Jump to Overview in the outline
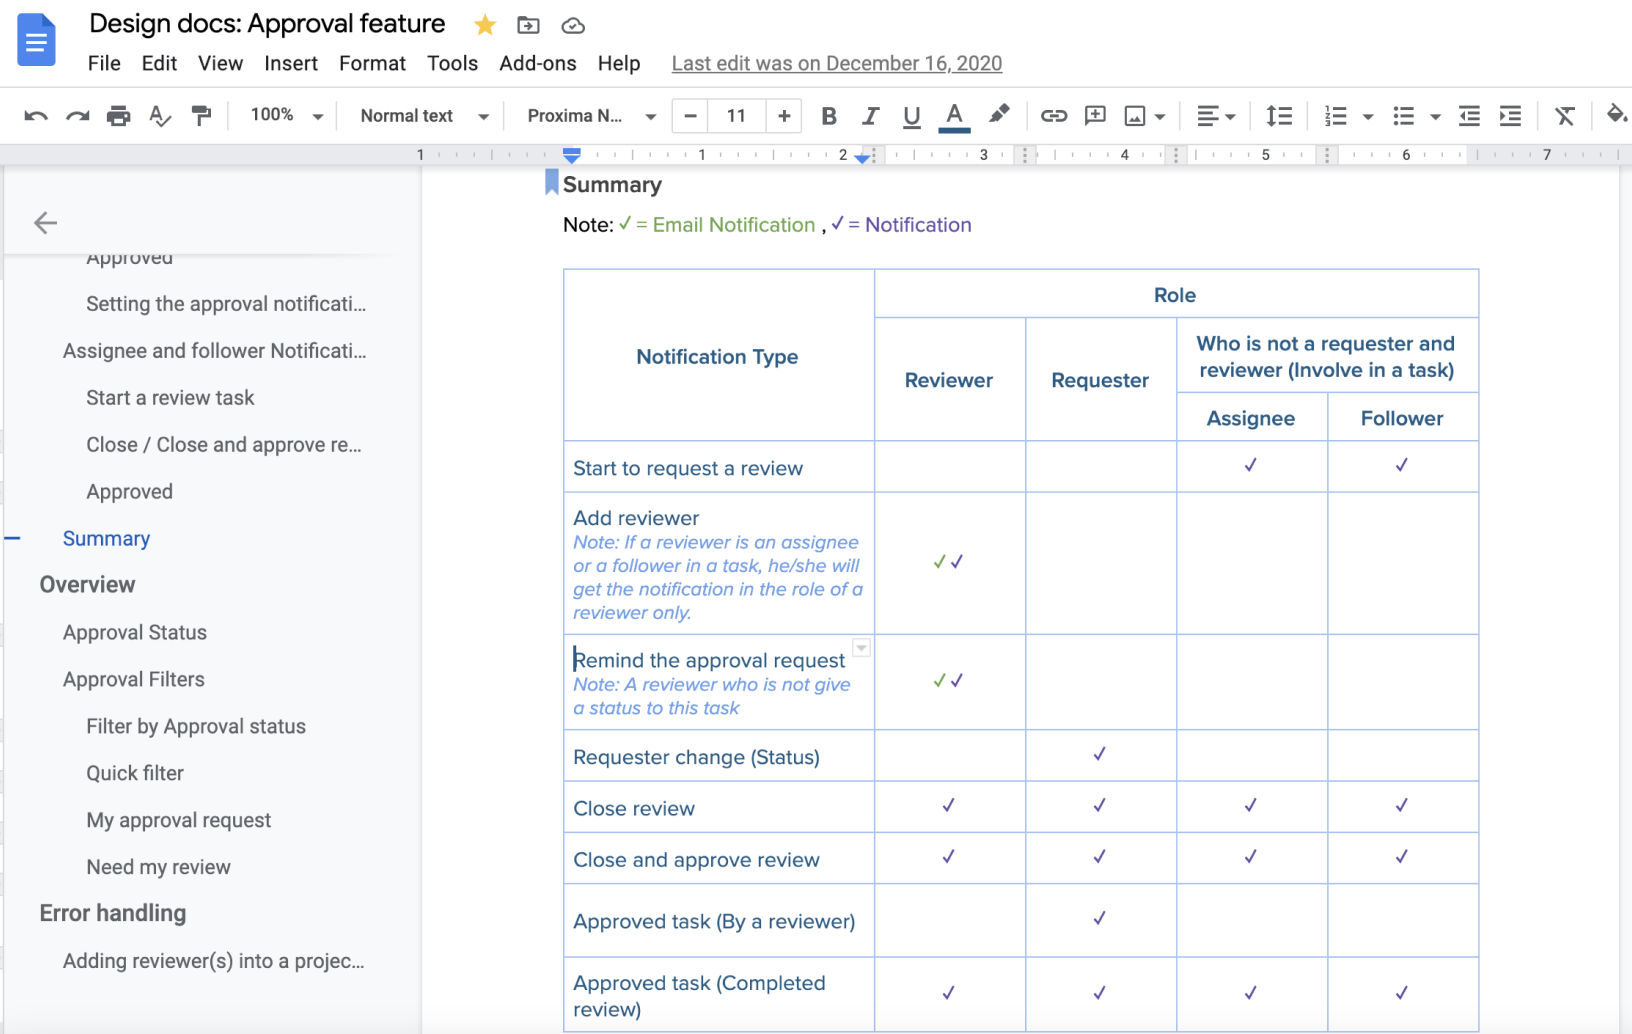The width and height of the screenshot is (1632, 1034). click(x=87, y=584)
